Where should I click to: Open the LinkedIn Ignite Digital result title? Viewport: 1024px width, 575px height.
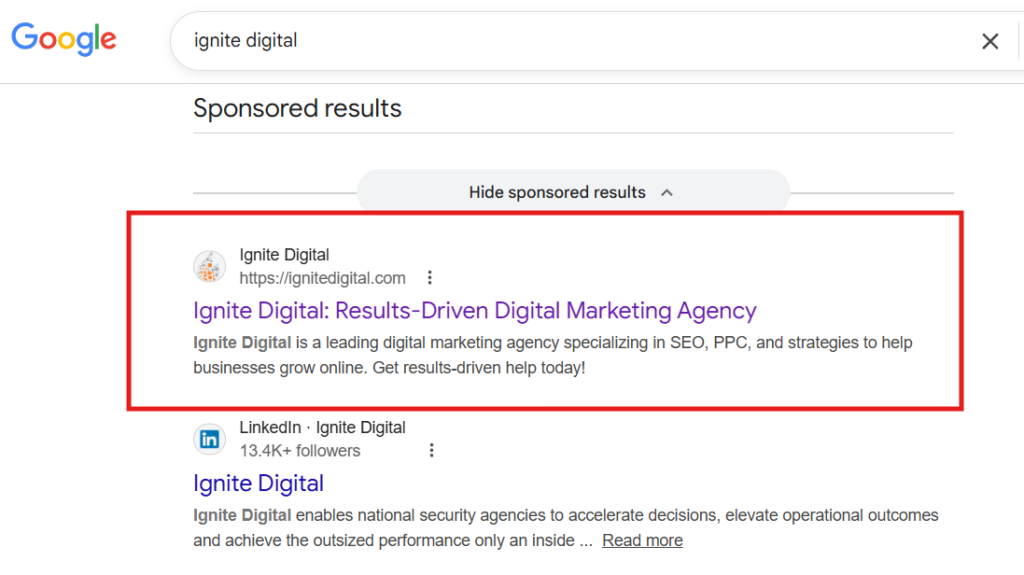point(258,484)
